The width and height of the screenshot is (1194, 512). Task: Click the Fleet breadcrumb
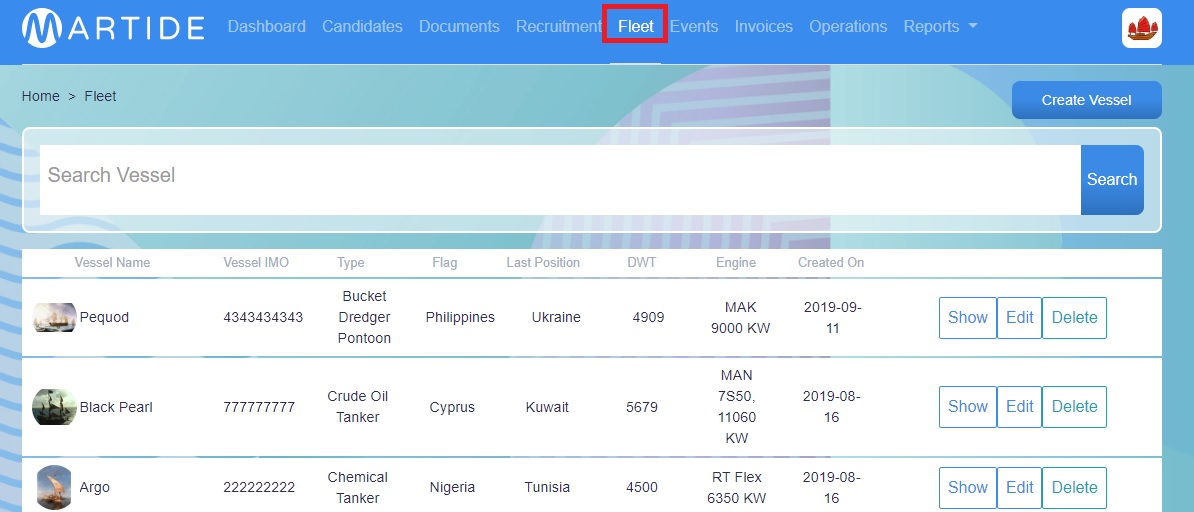coord(101,96)
